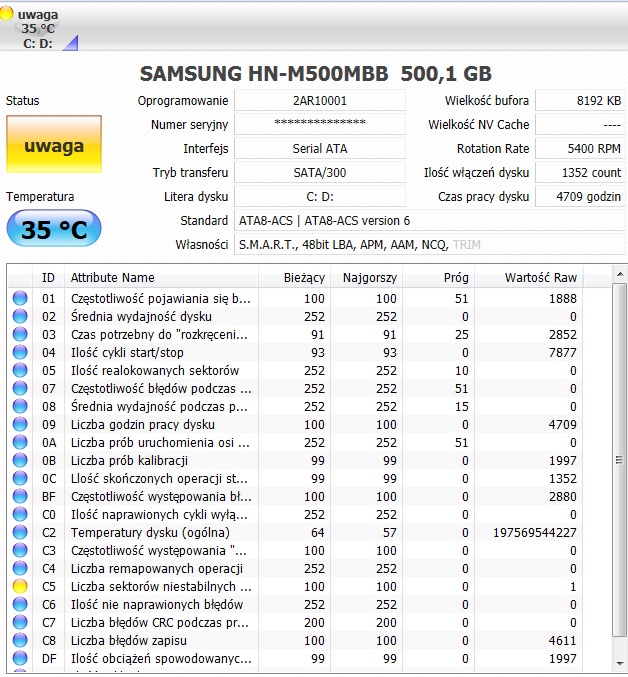Screen dimensions: 628x677
Task: Click the ATA8-ACS standard field
Action: click(430, 221)
